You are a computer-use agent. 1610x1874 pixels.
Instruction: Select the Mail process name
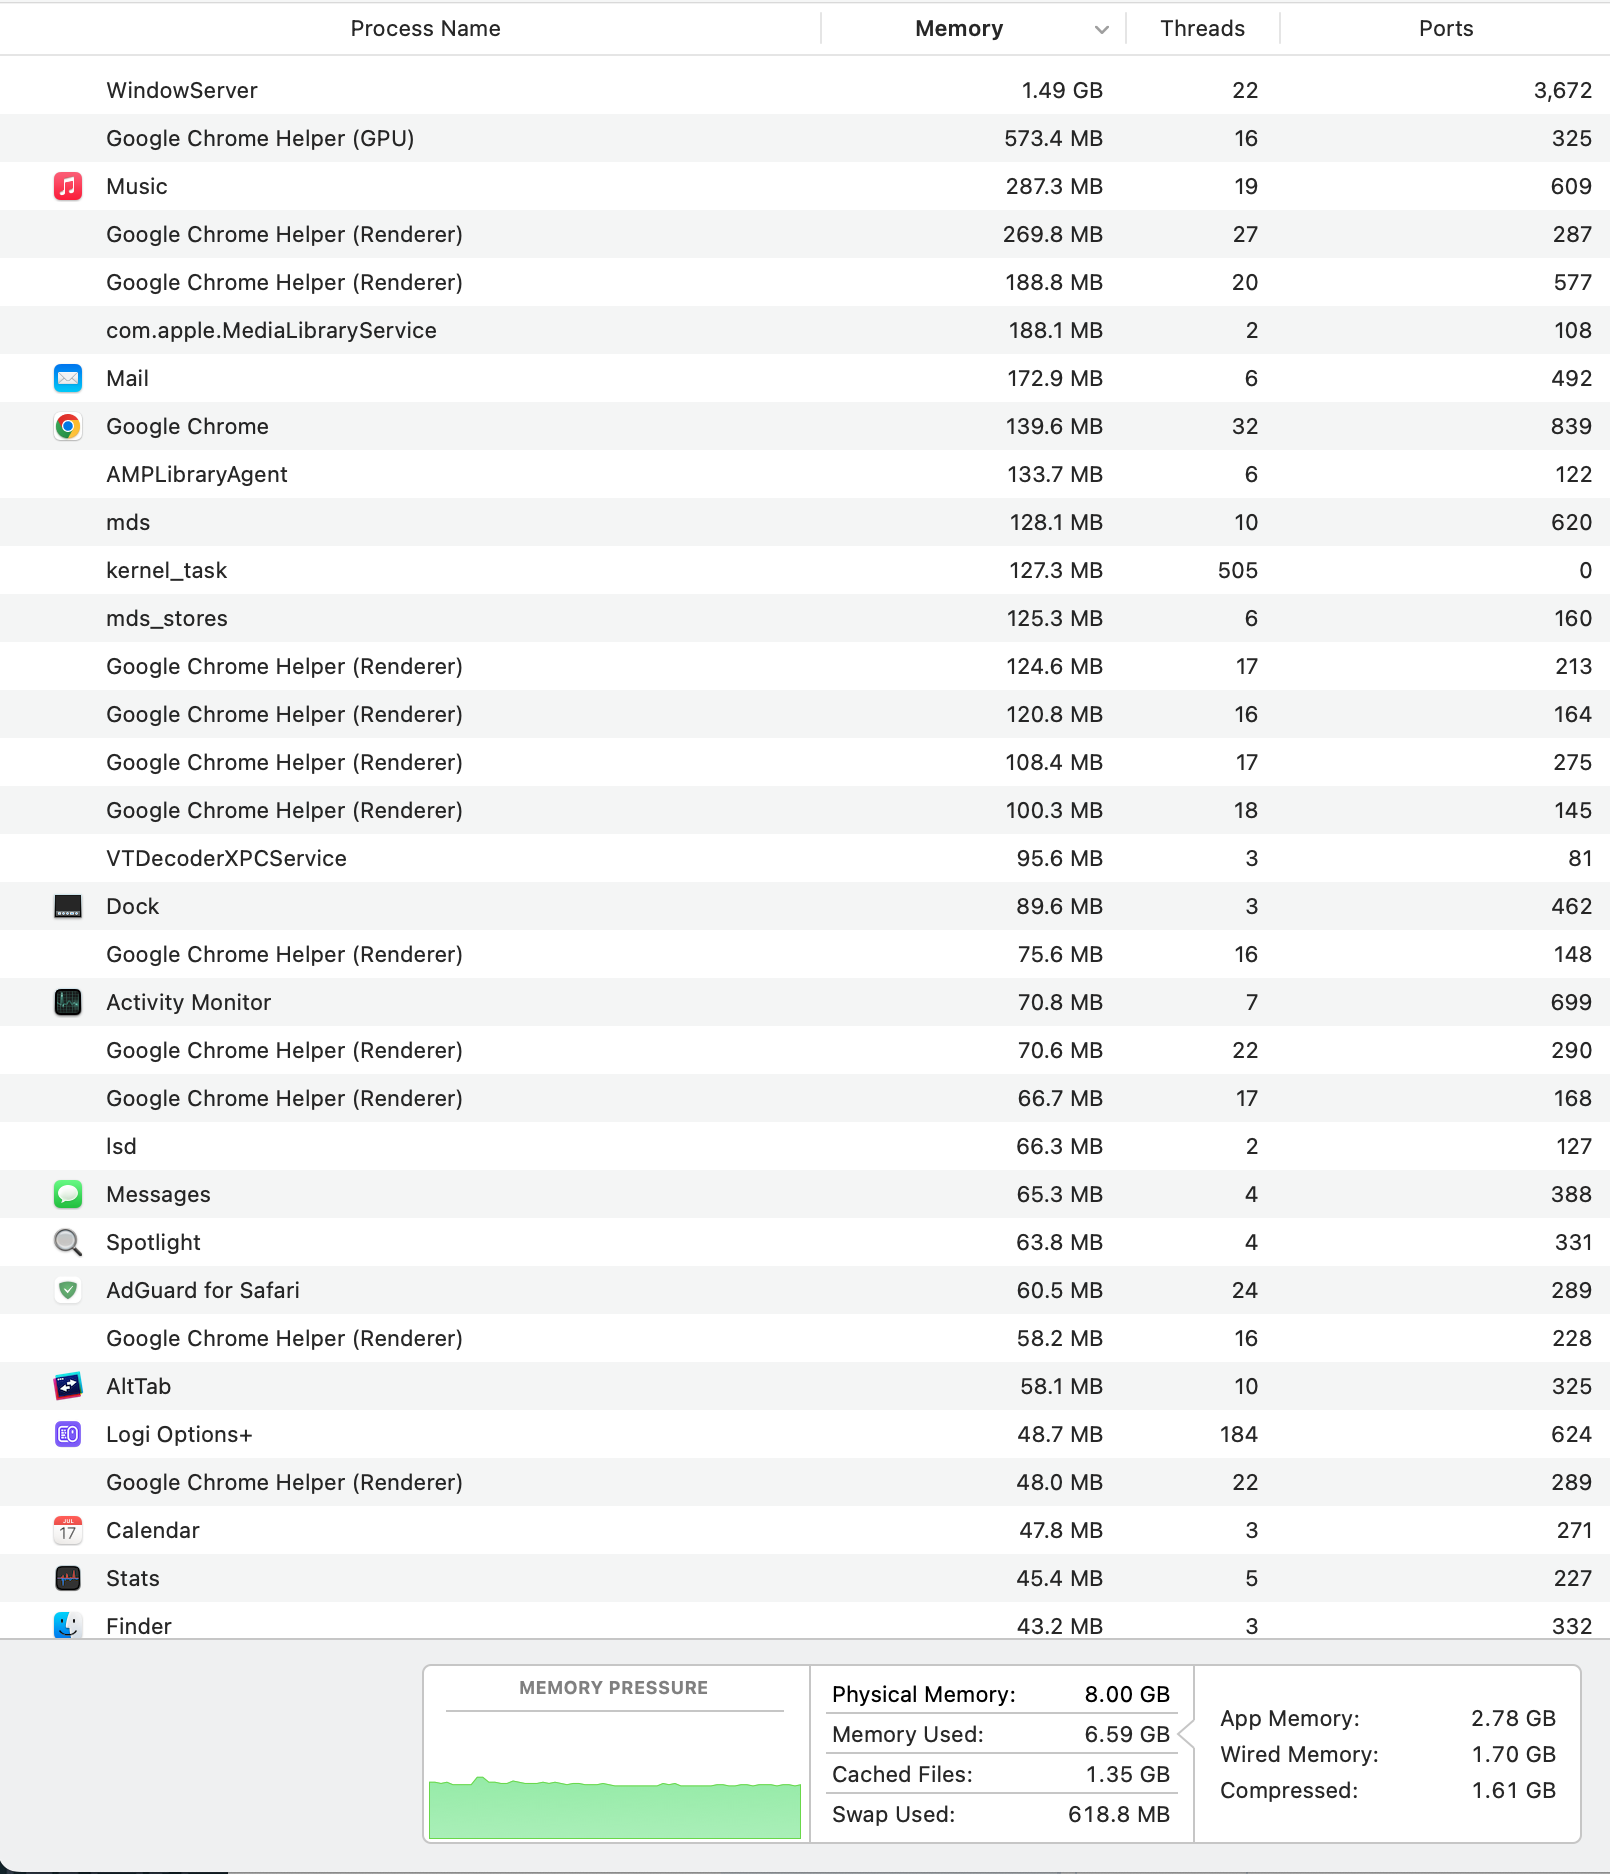(x=128, y=378)
